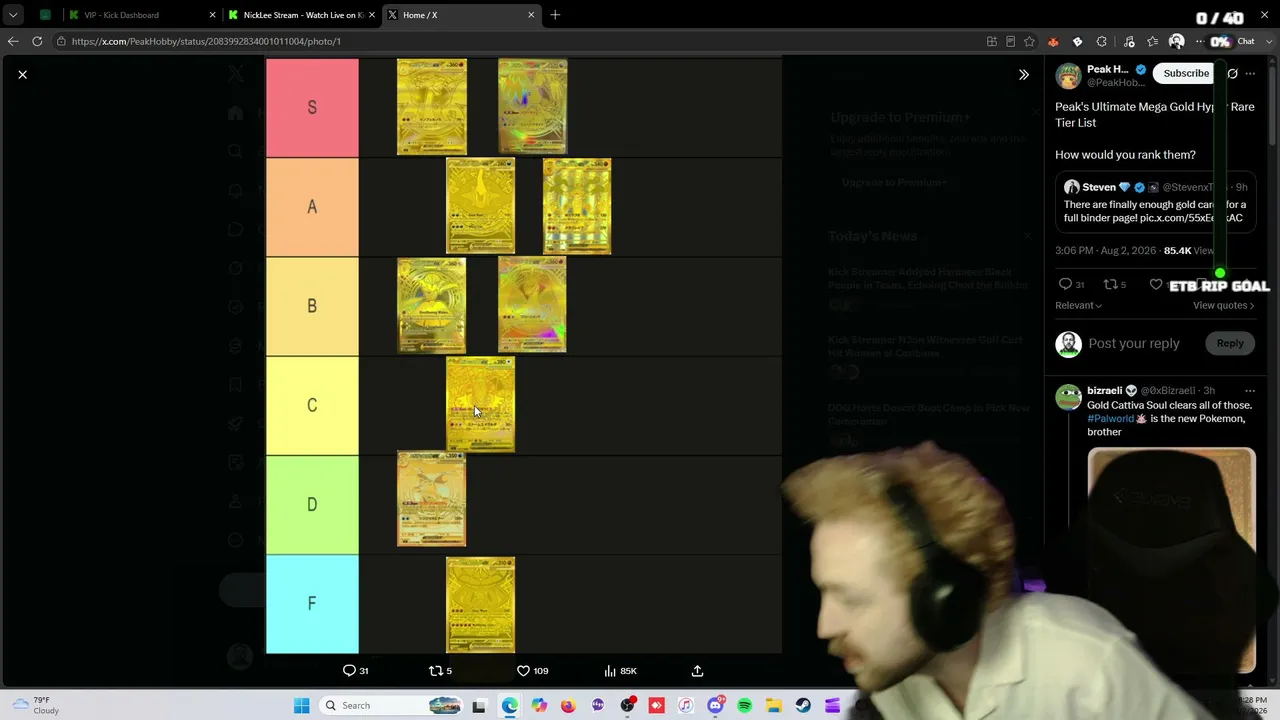Change the Relevant reply sorting

1078,306
